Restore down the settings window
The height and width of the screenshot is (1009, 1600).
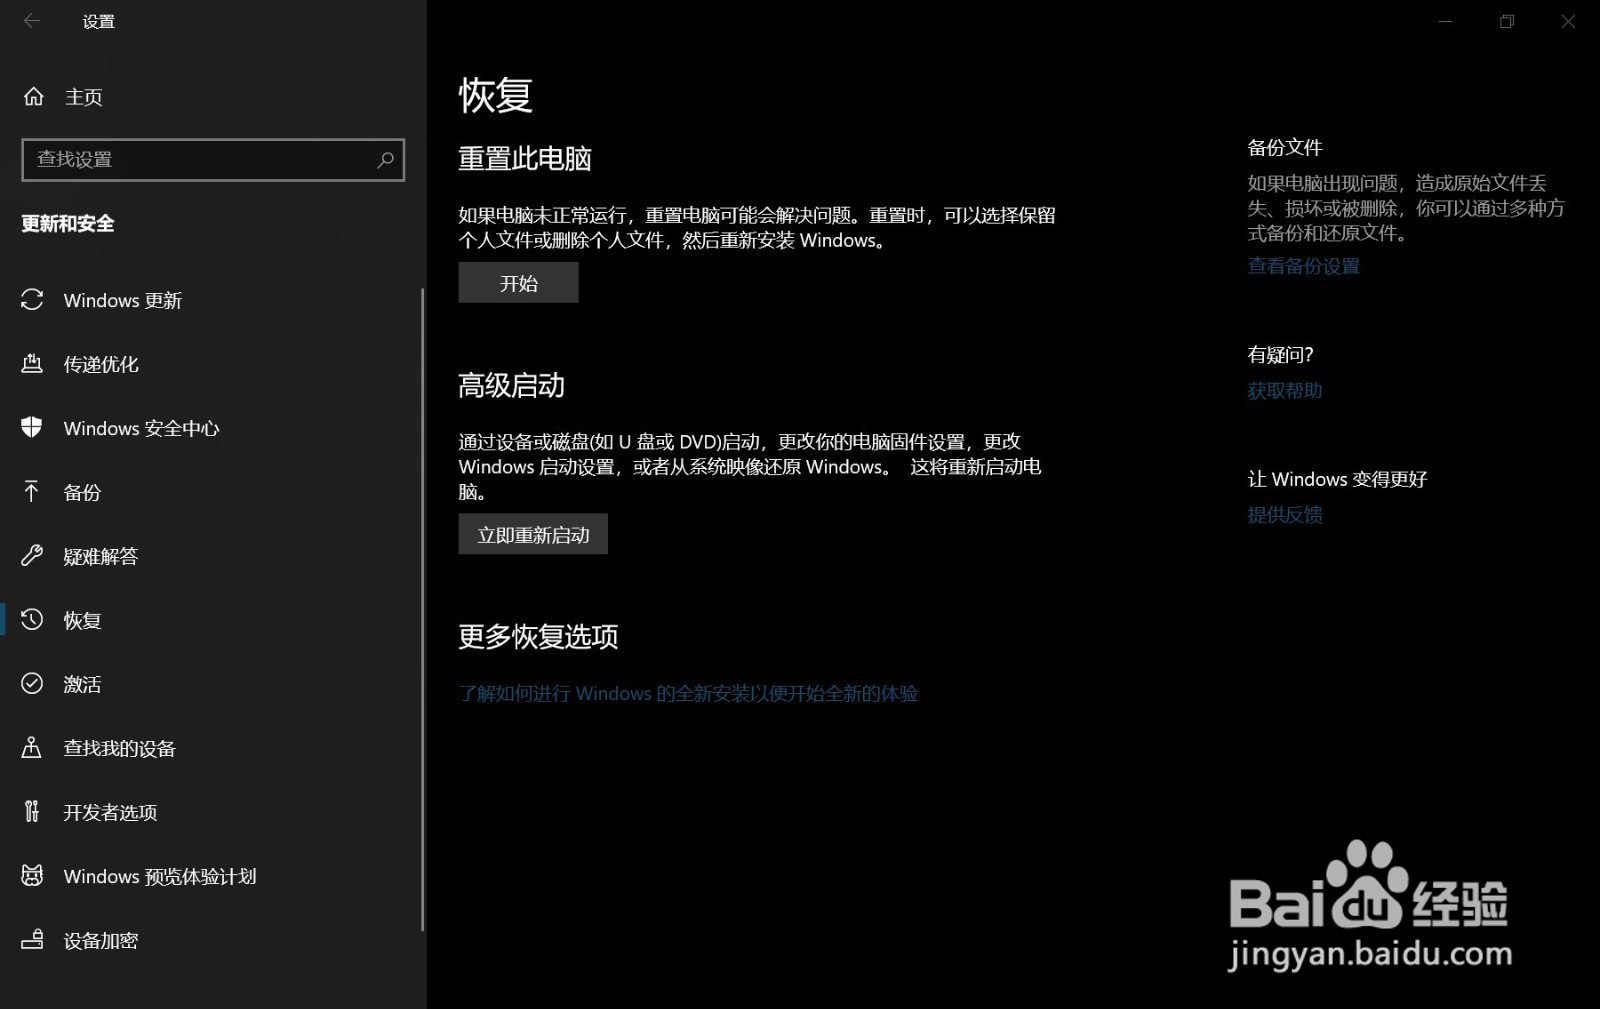[1507, 21]
